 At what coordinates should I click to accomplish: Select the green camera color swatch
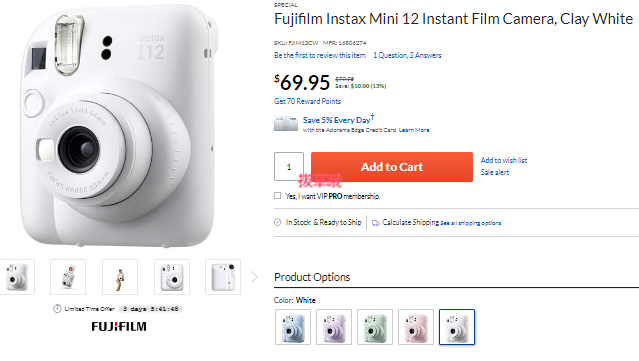point(375,327)
